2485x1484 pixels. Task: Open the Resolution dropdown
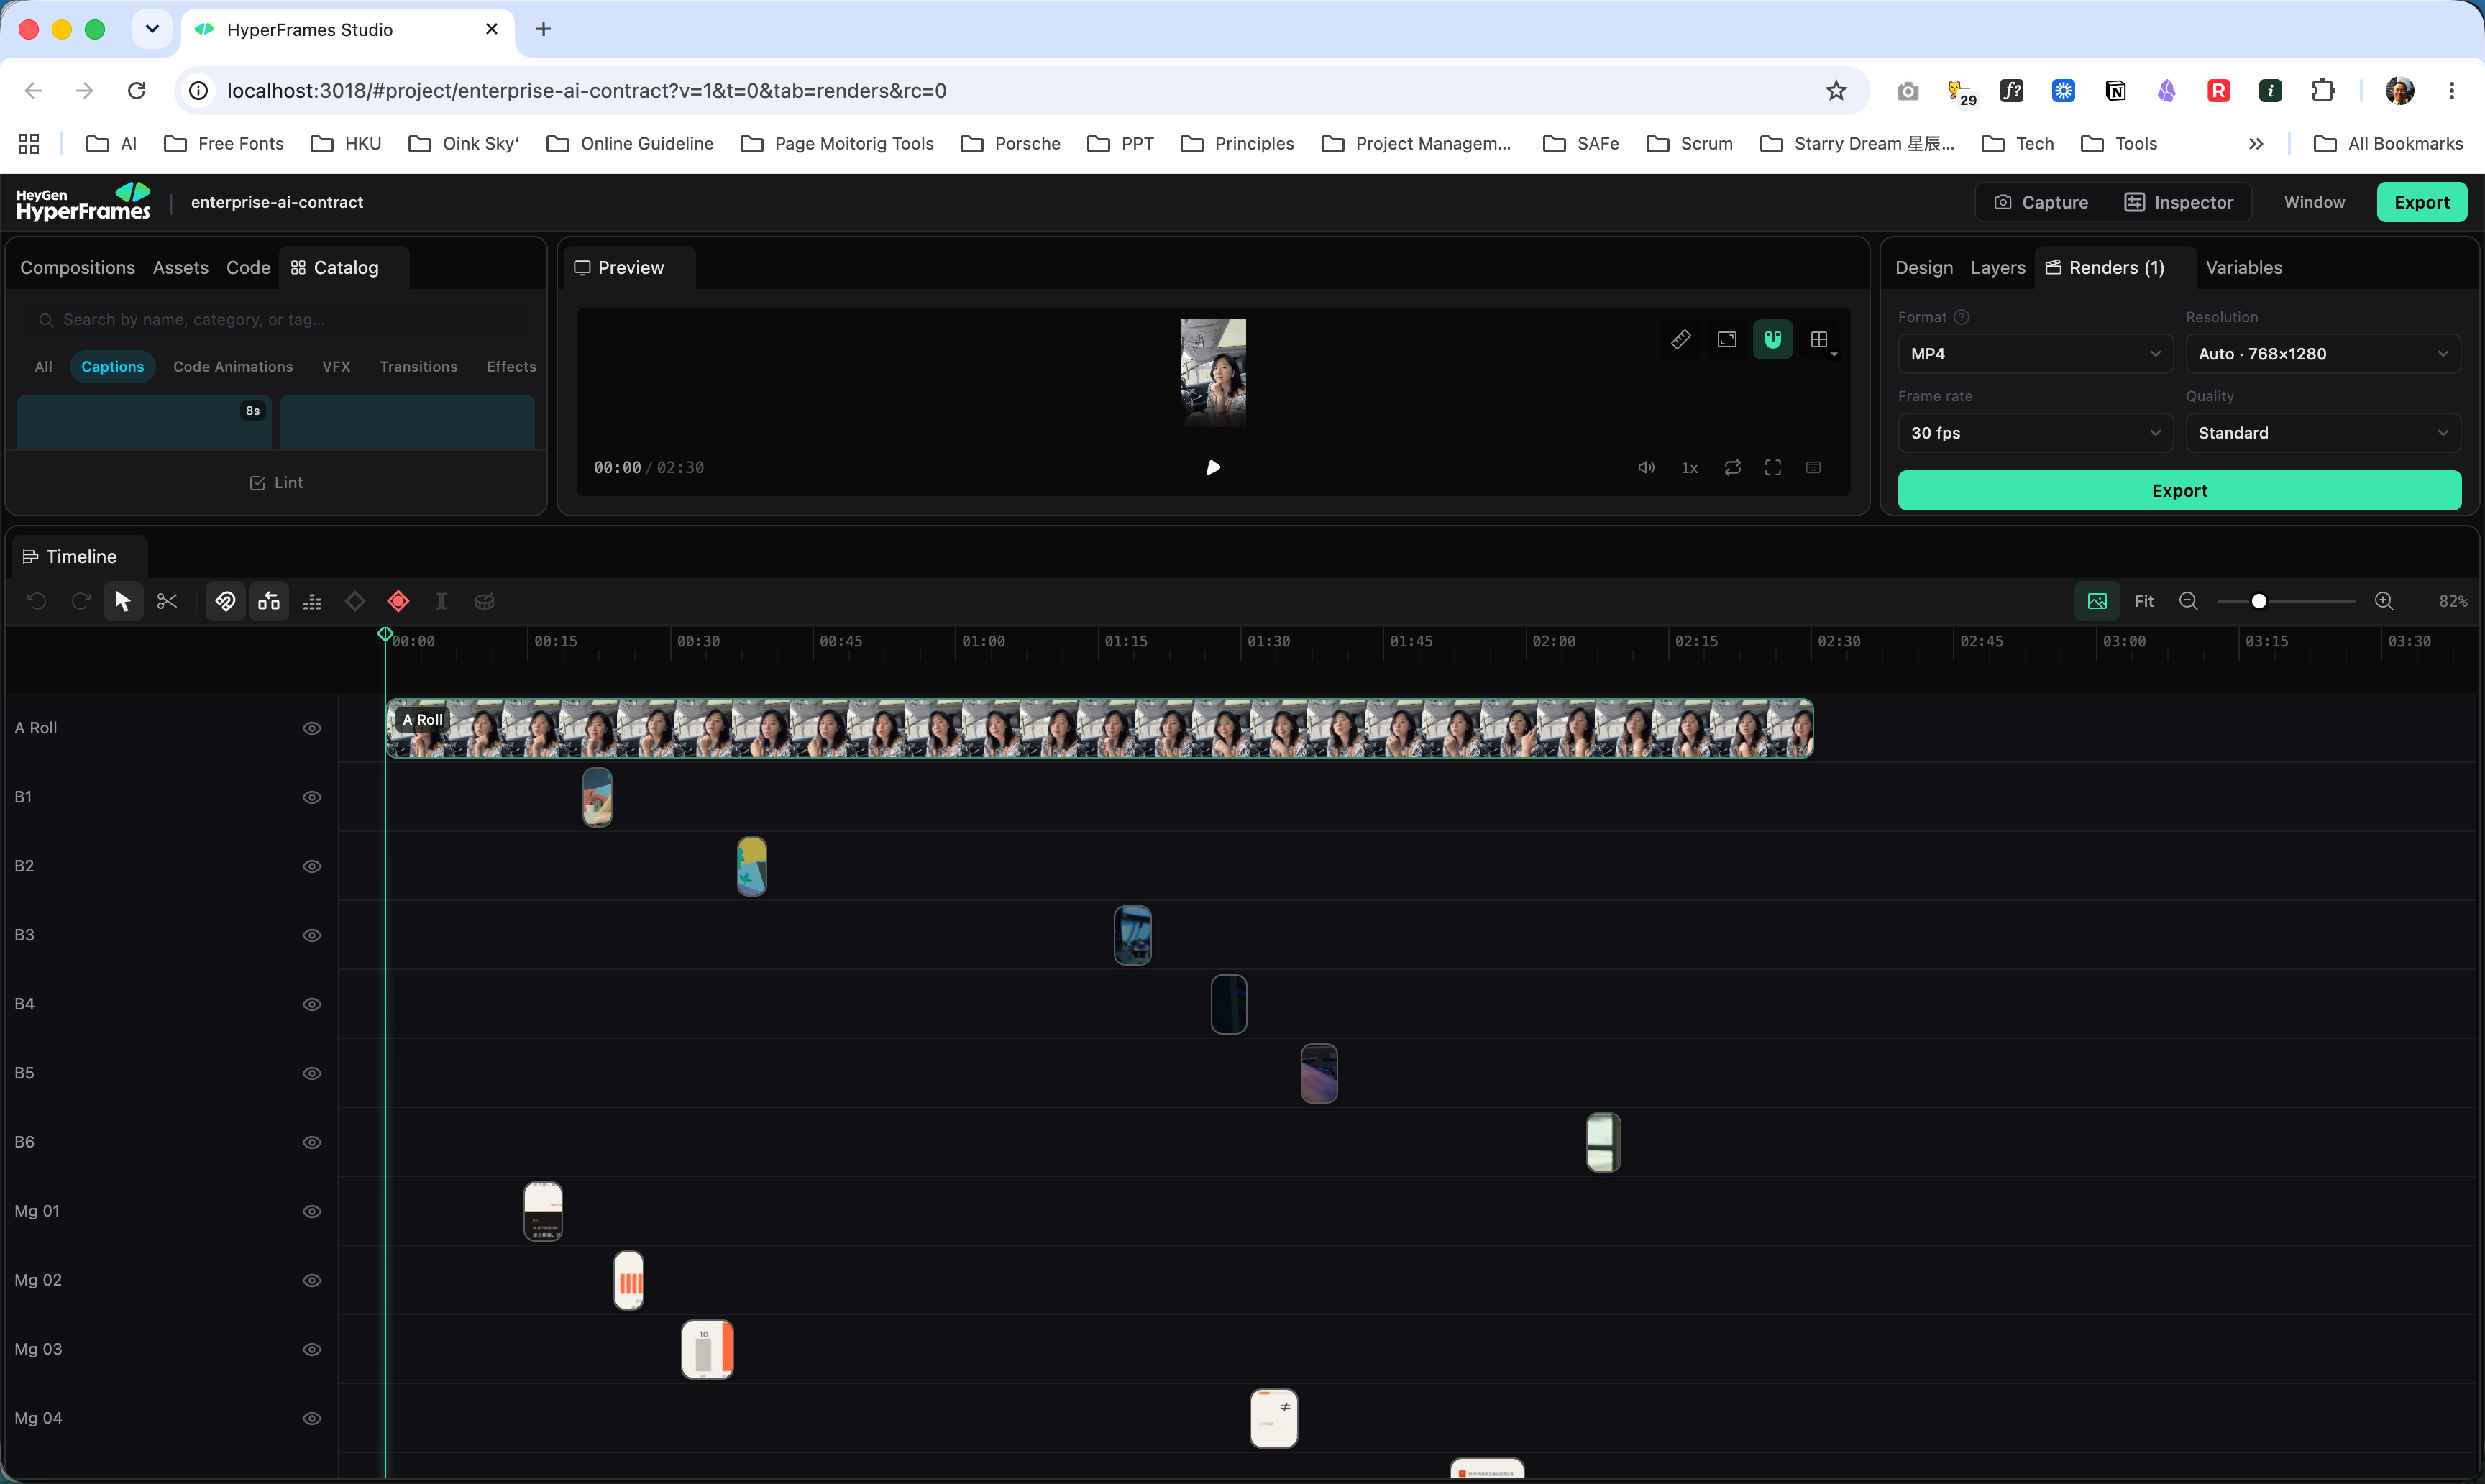pyautogui.click(x=2322, y=353)
